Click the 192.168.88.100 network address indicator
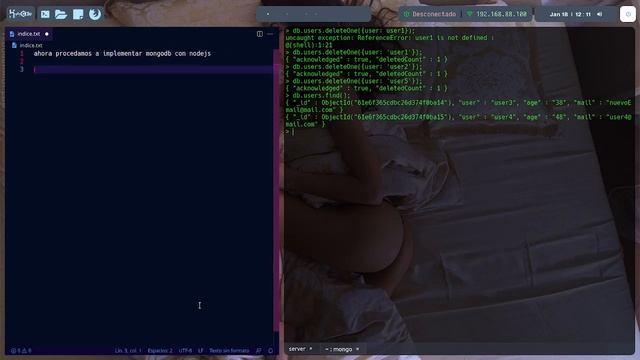 (497, 14)
